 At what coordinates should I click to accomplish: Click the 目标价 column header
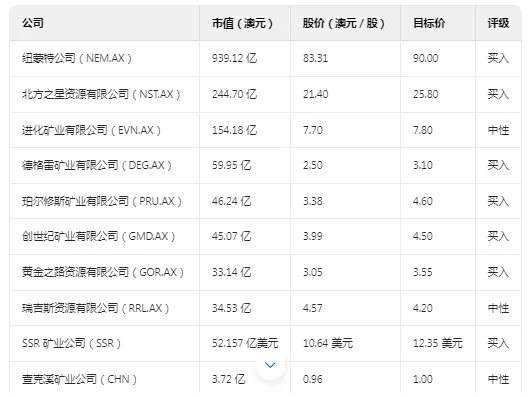[x=429, y=23]
